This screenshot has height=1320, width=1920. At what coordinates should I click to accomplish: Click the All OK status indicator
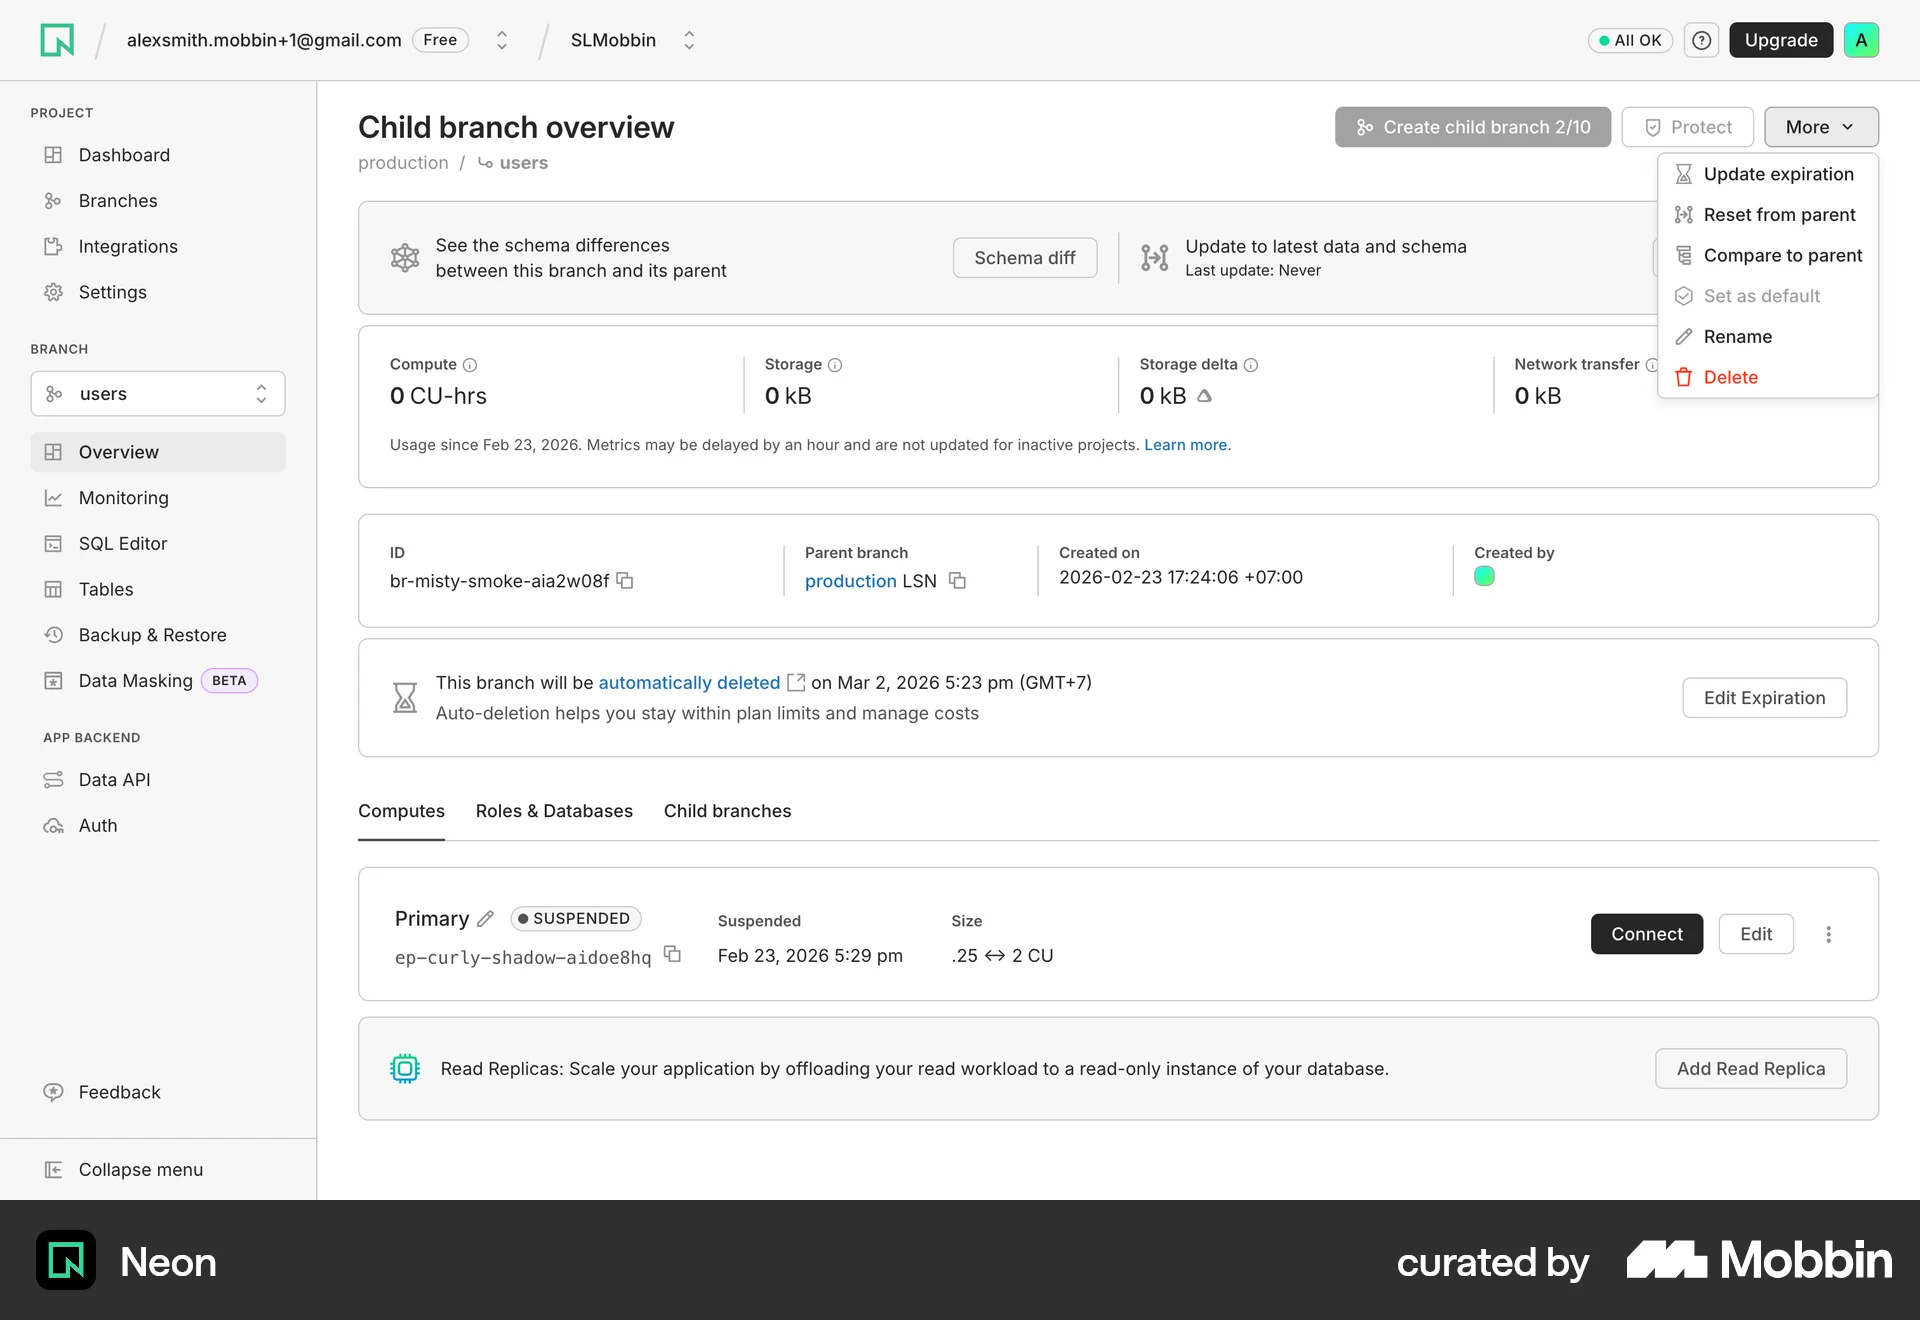click(1630, 40)
